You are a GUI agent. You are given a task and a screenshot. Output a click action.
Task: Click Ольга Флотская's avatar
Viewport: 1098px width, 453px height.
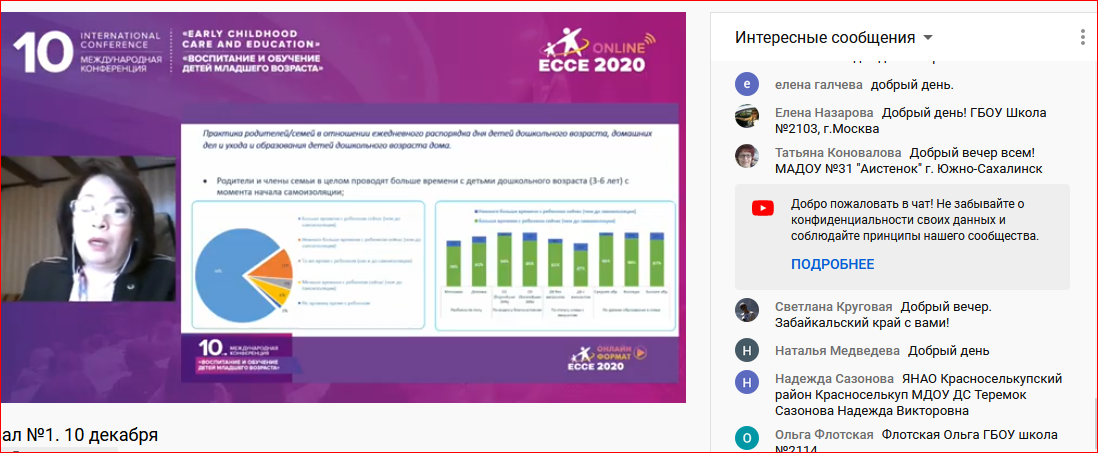pyautogui.click(x=747, y=438)
